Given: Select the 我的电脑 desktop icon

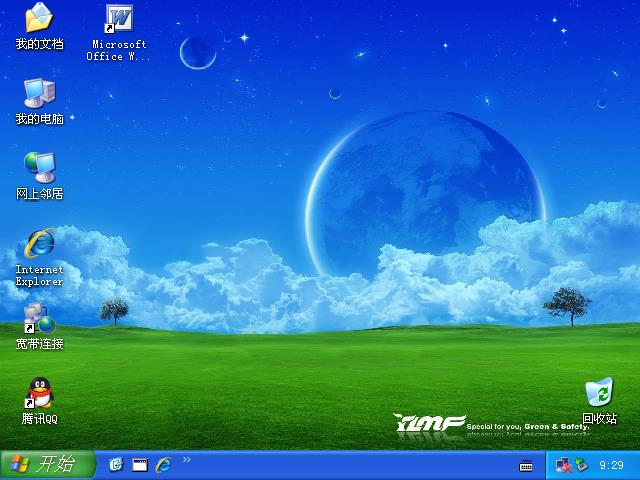Looking at the screenshot, I should pyautogui.click(x=39, y=93).
